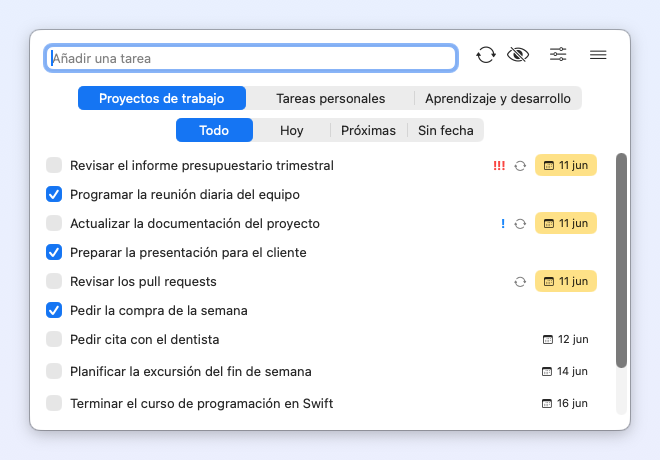Screen dimensions: 660x460
Task: Check 'Revisar el informe presupuestario trimestral' checkbox
Action: (54, 165)
